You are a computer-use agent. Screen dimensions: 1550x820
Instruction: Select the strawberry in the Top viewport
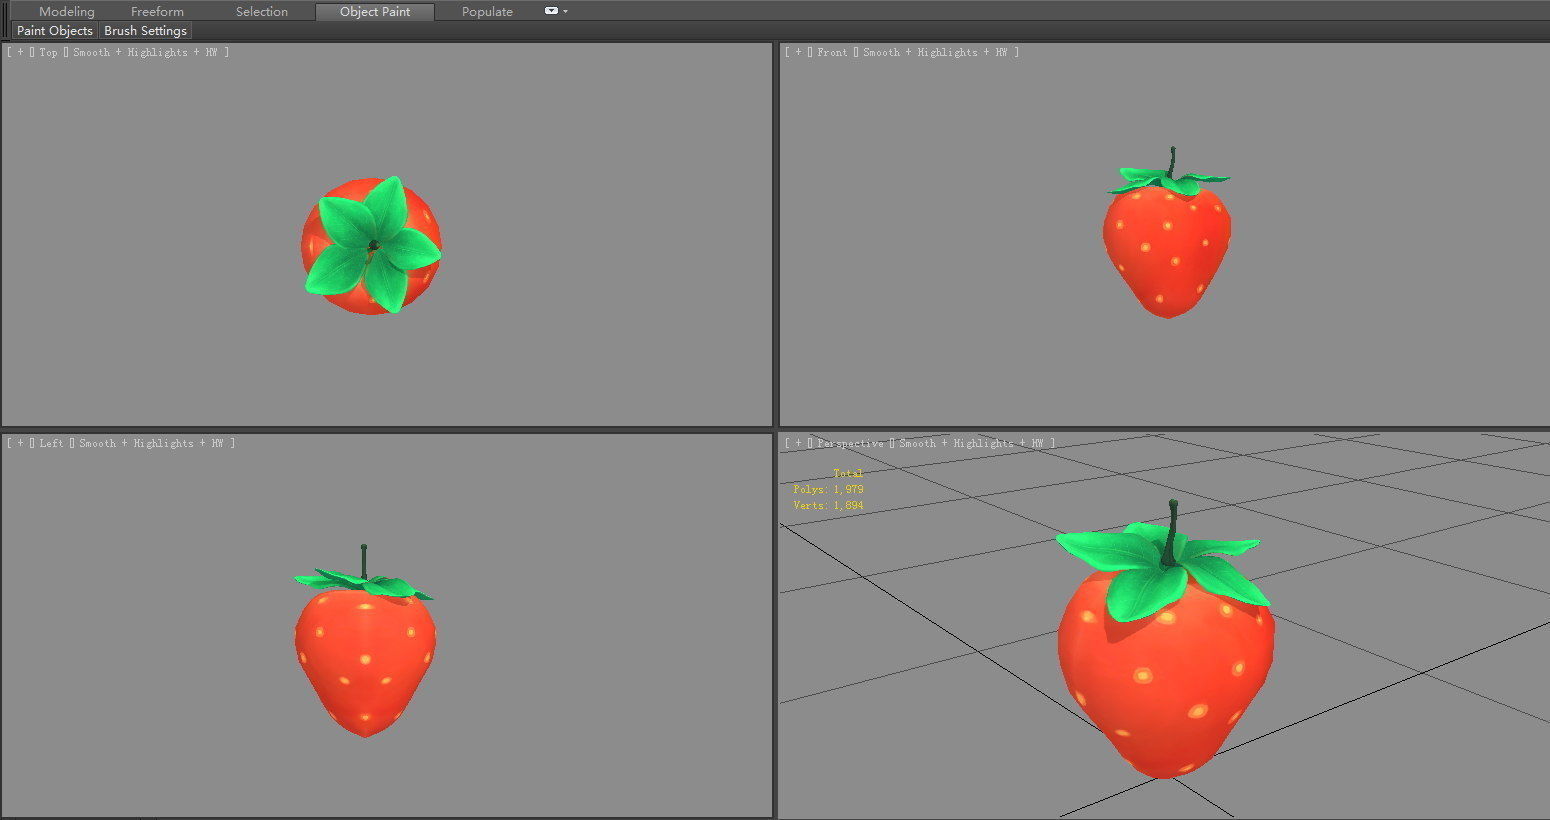372,246
